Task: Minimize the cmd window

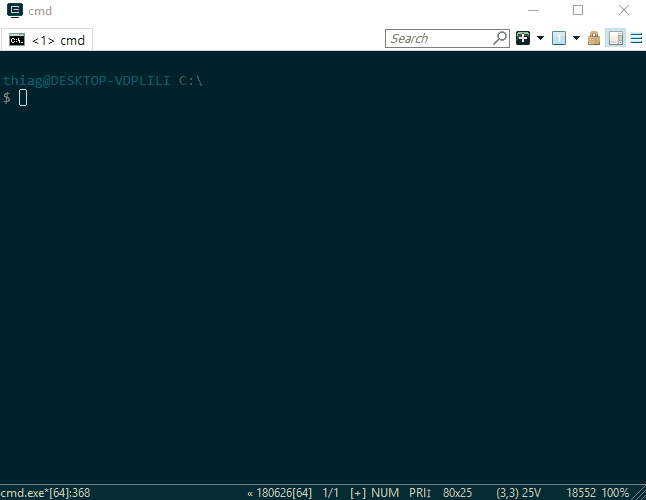Action: click(533, 10)
